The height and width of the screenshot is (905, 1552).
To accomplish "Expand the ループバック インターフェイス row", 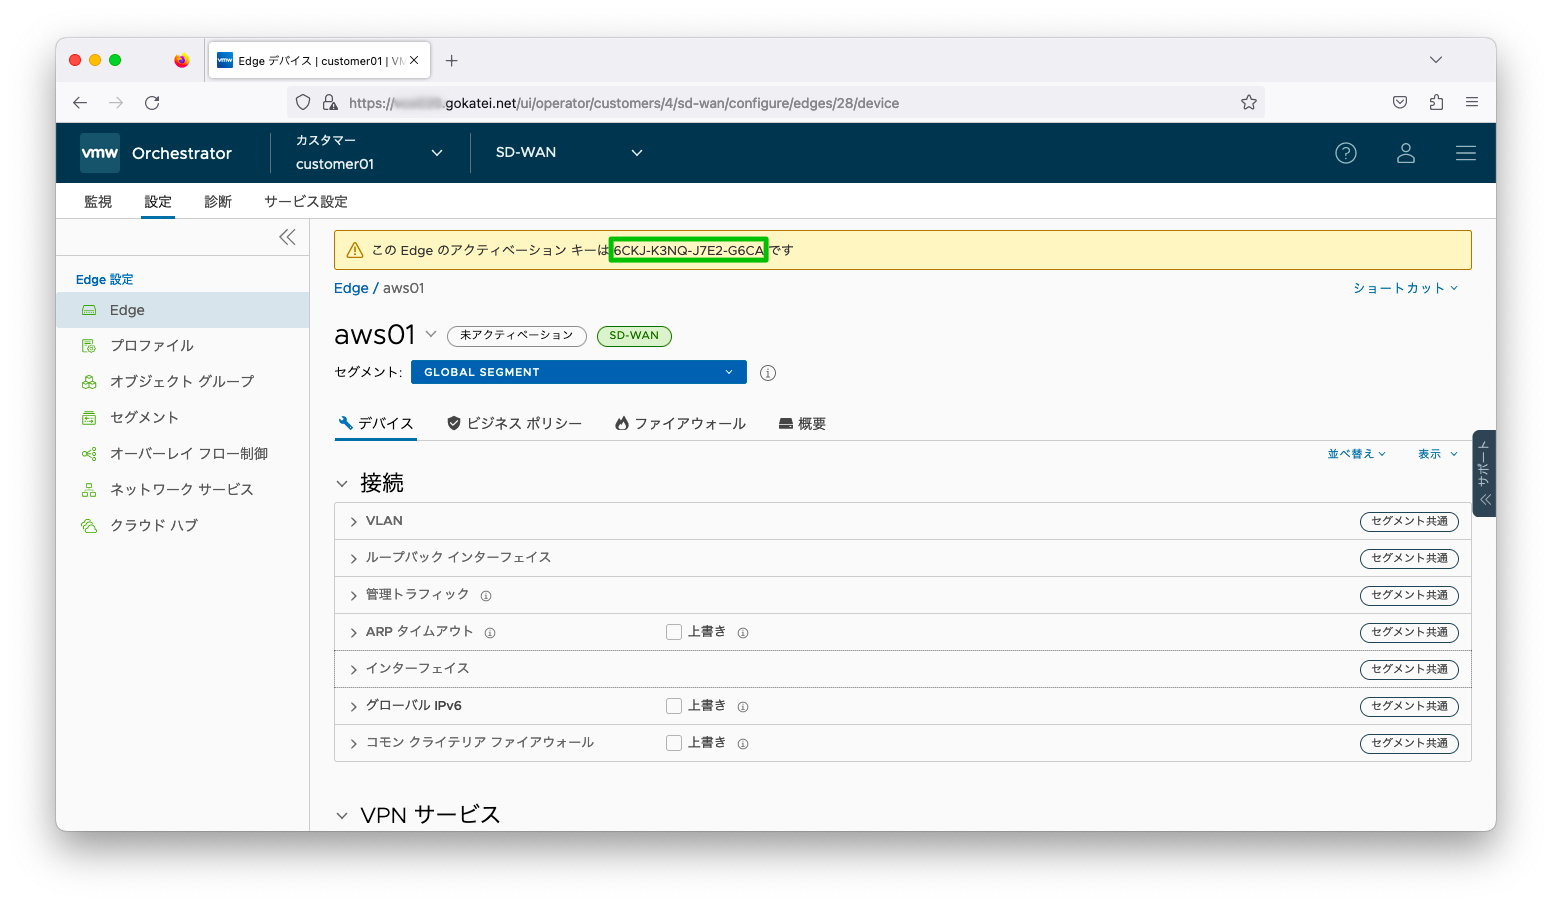I will pos(353,559).
